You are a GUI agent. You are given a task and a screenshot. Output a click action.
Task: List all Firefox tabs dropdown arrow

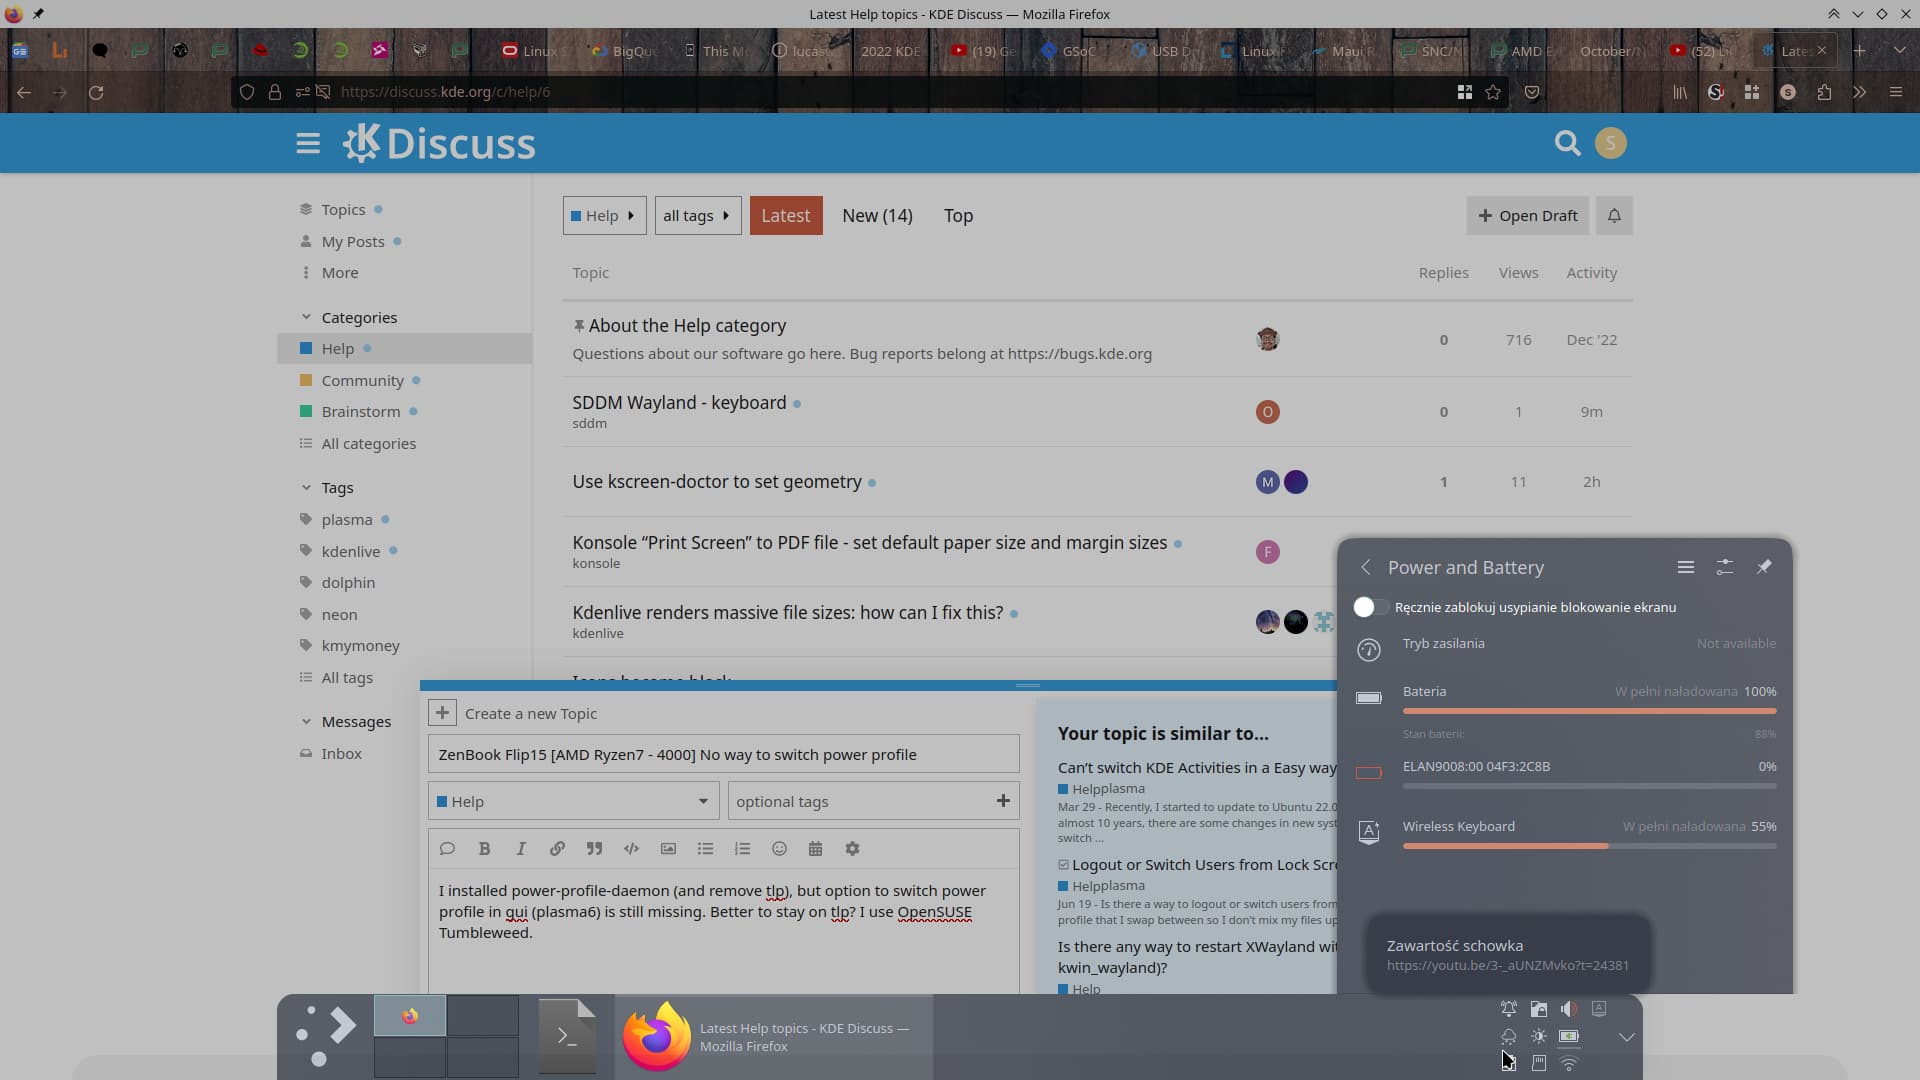tap(1899, 50)
